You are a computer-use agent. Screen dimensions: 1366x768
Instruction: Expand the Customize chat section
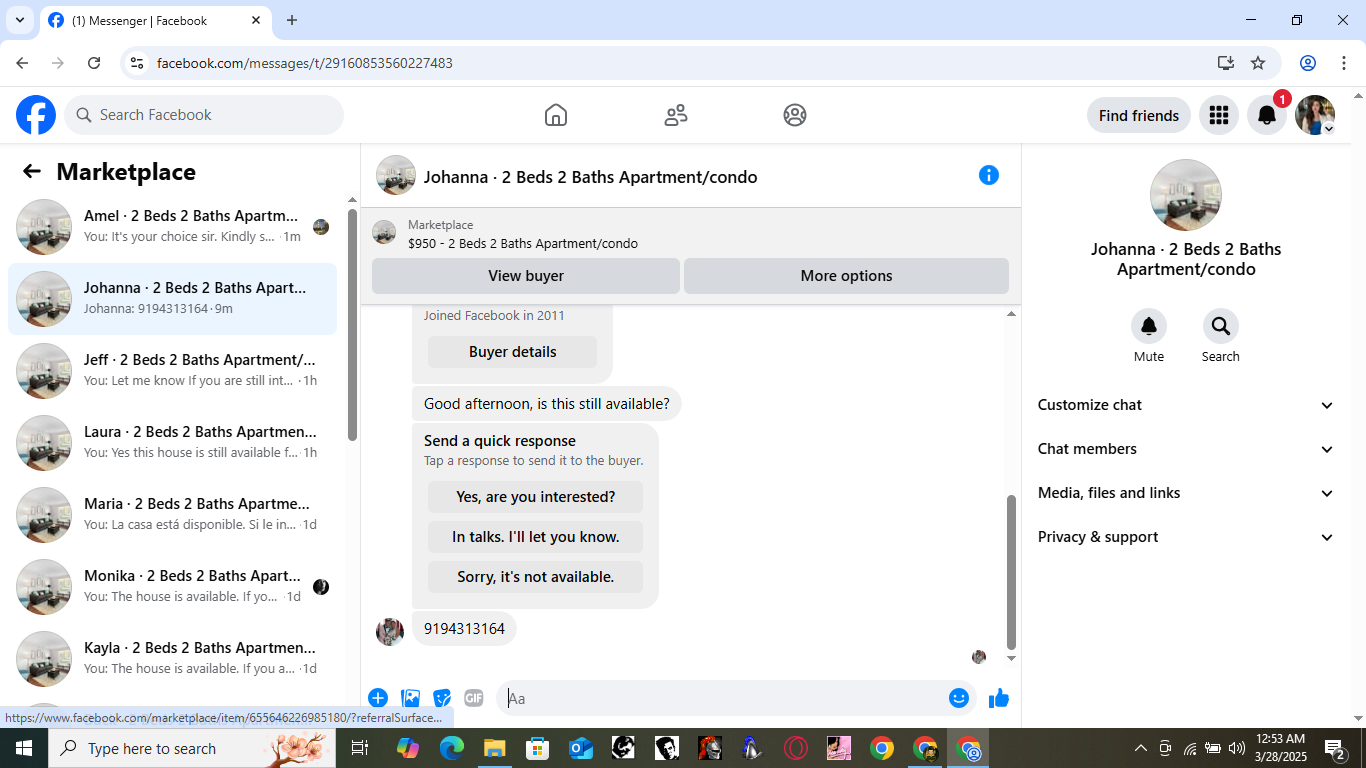pyautogui.click(x=1186, y=405)
